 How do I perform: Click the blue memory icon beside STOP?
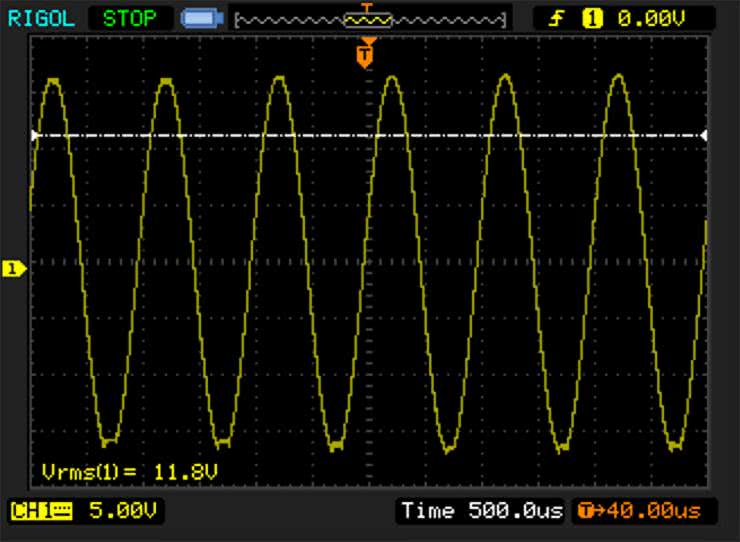click(202, 18)
